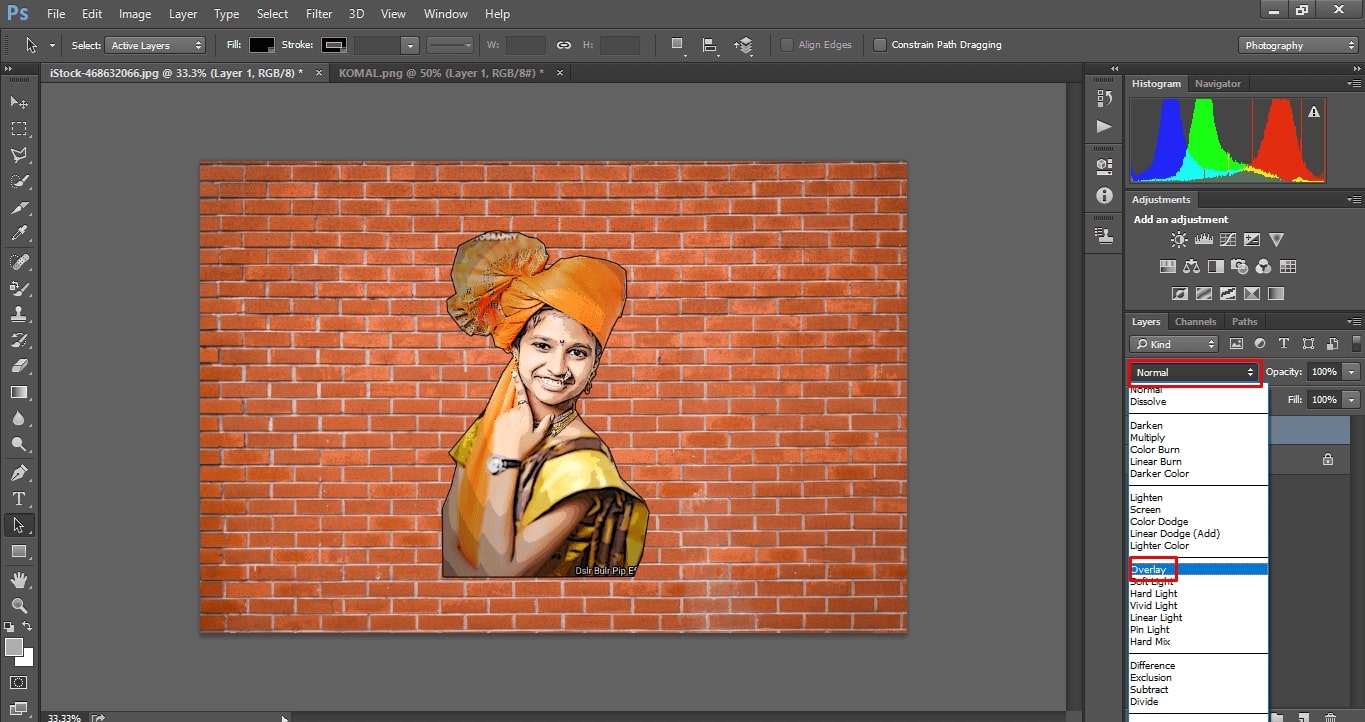
Task: Toggle the Align Edges checkbox
Action: pyautogui.click(x=787, y=45)
